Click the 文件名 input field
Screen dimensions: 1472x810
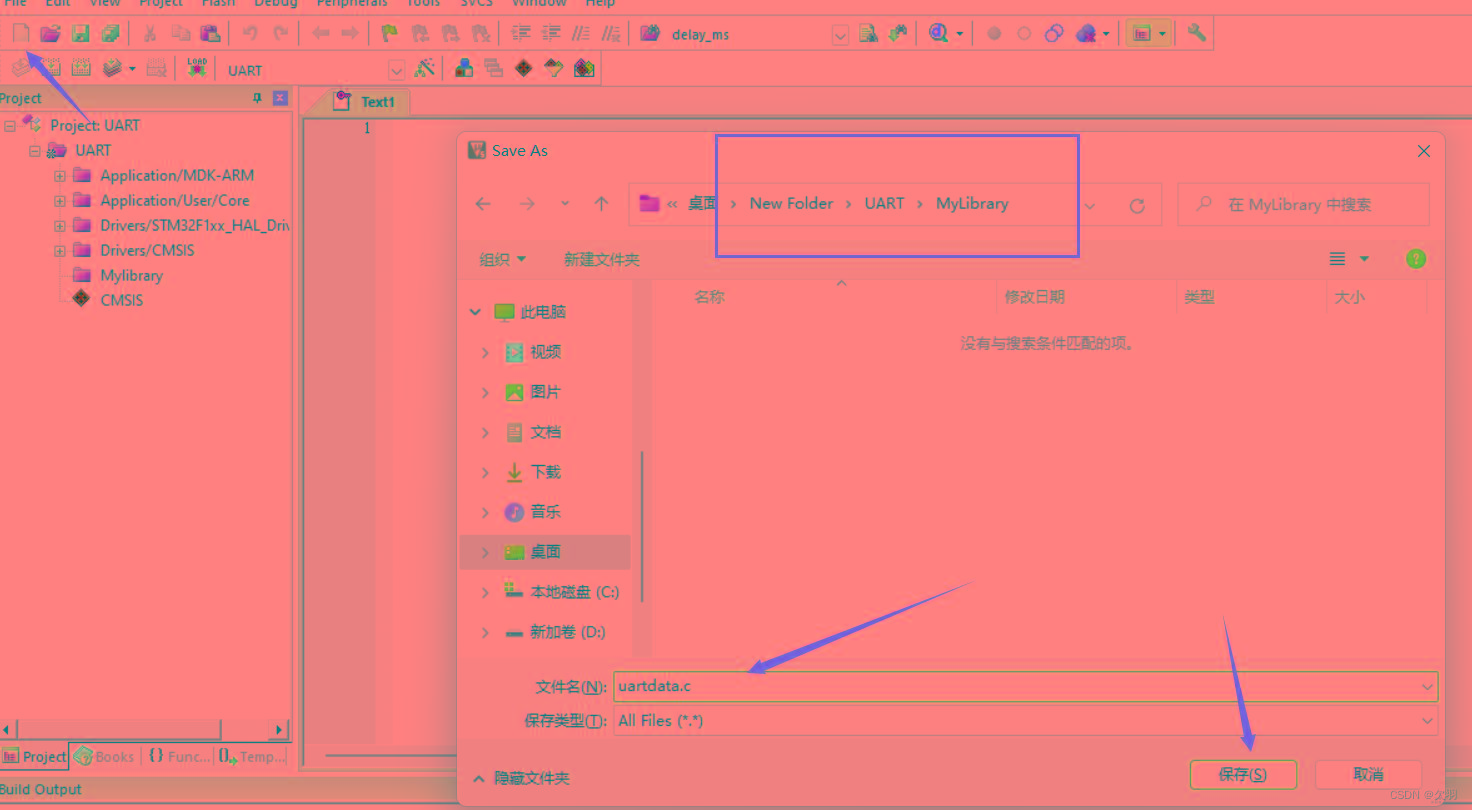1025,686
